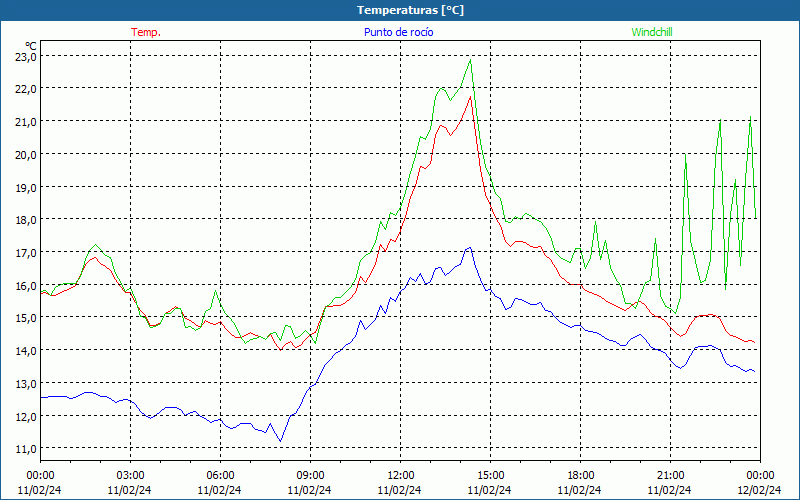800x500 pixels.
Task: Click the 20,0 y-axis value
Action: 26,154
